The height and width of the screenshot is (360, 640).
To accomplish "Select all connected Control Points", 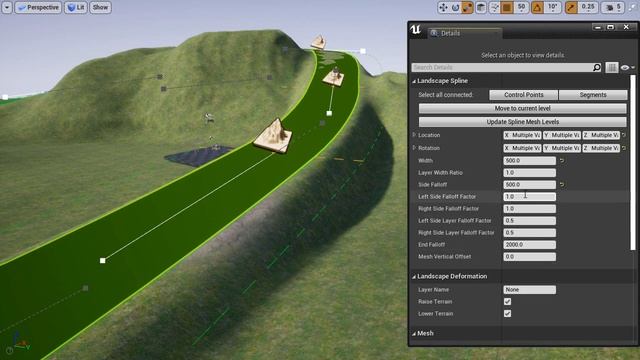I will pyautogui.click(x=524, y=95).
